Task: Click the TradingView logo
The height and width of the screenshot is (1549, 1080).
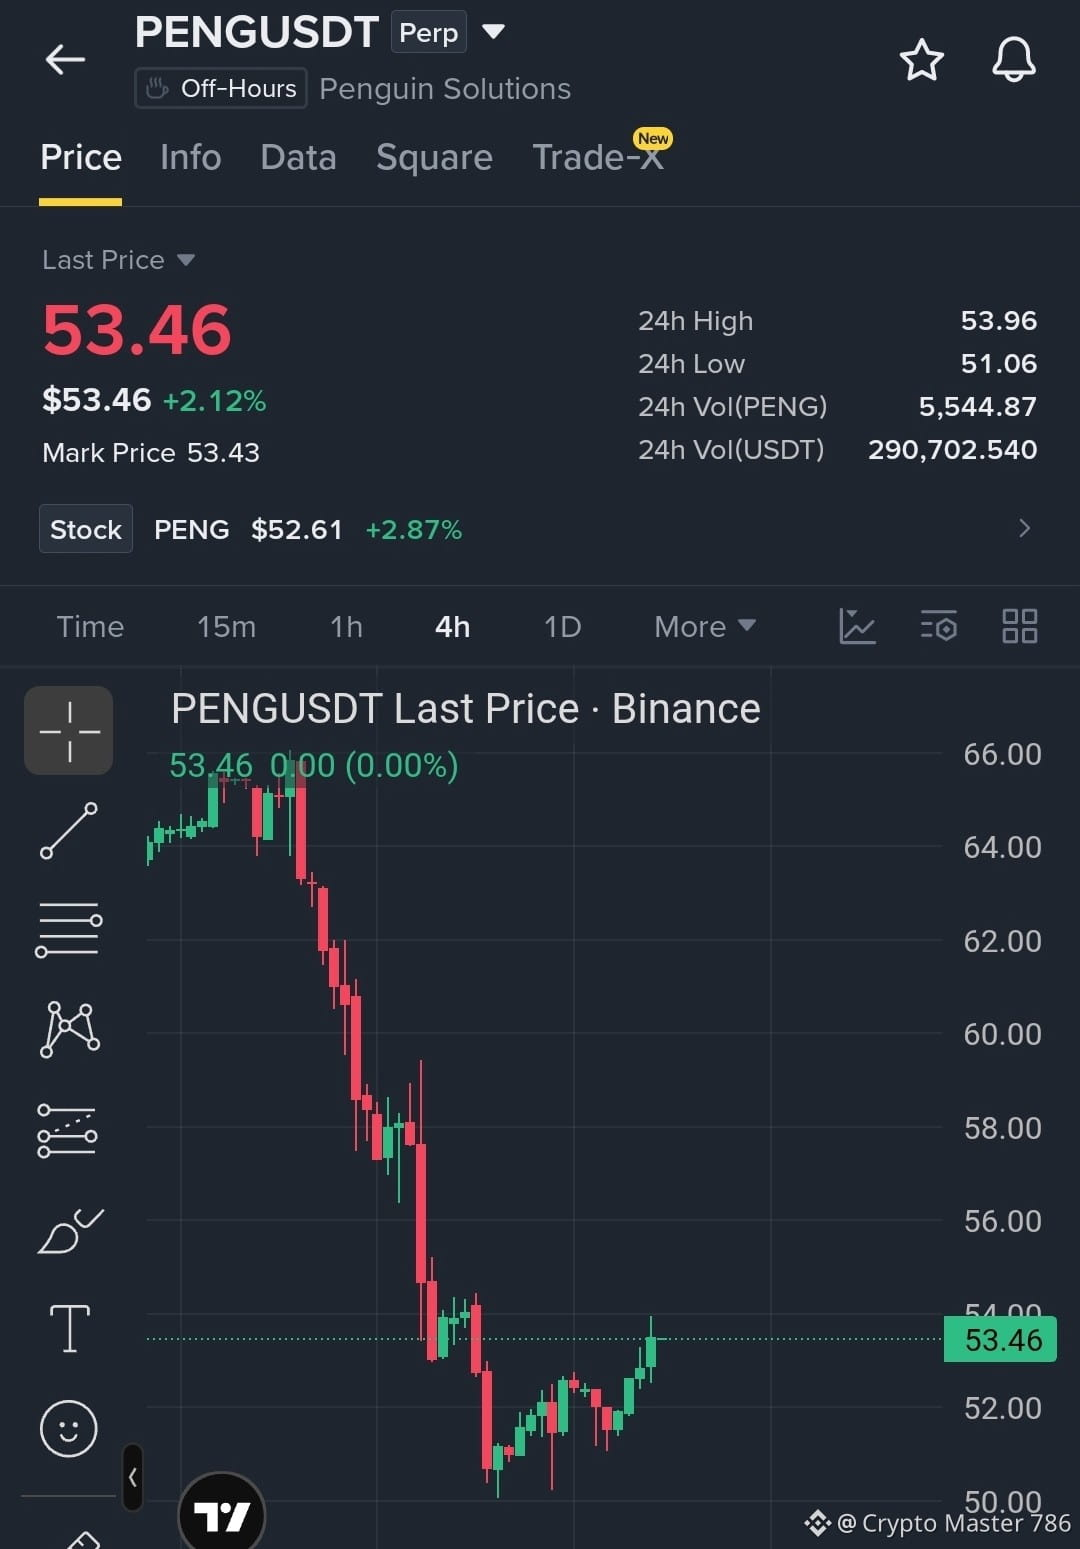Action: pyautogui.click(x=222, y=1514)
